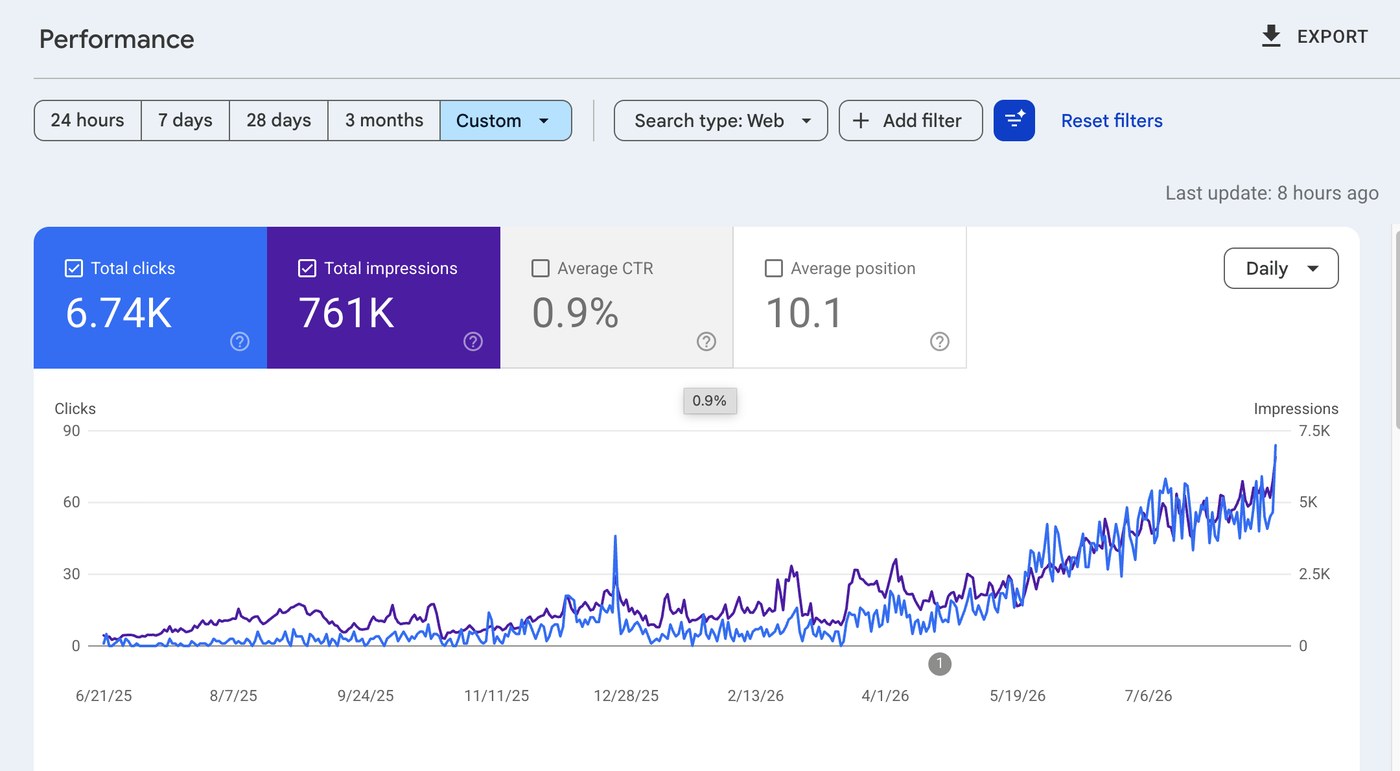Click the Performance page heading

pos(117,39)
